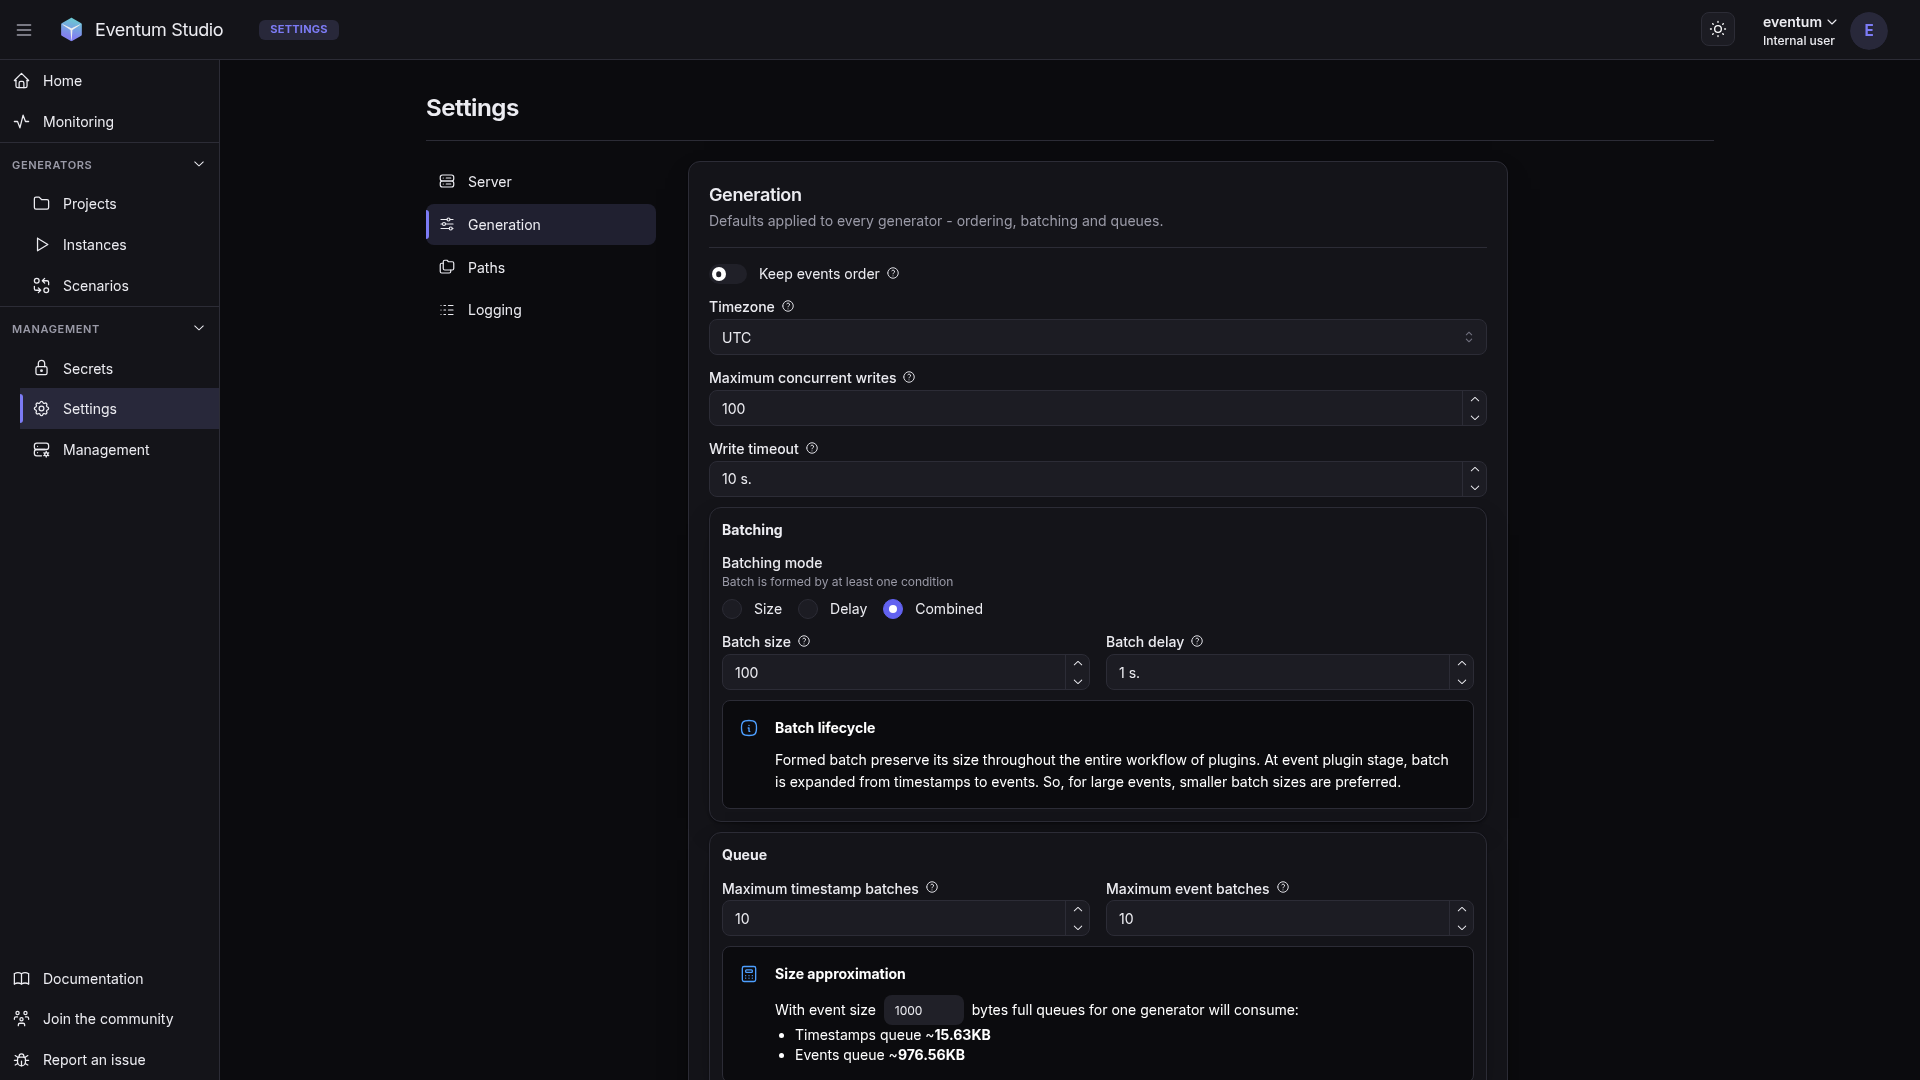Select the Delay batching mode

click(x=808, y=609)
